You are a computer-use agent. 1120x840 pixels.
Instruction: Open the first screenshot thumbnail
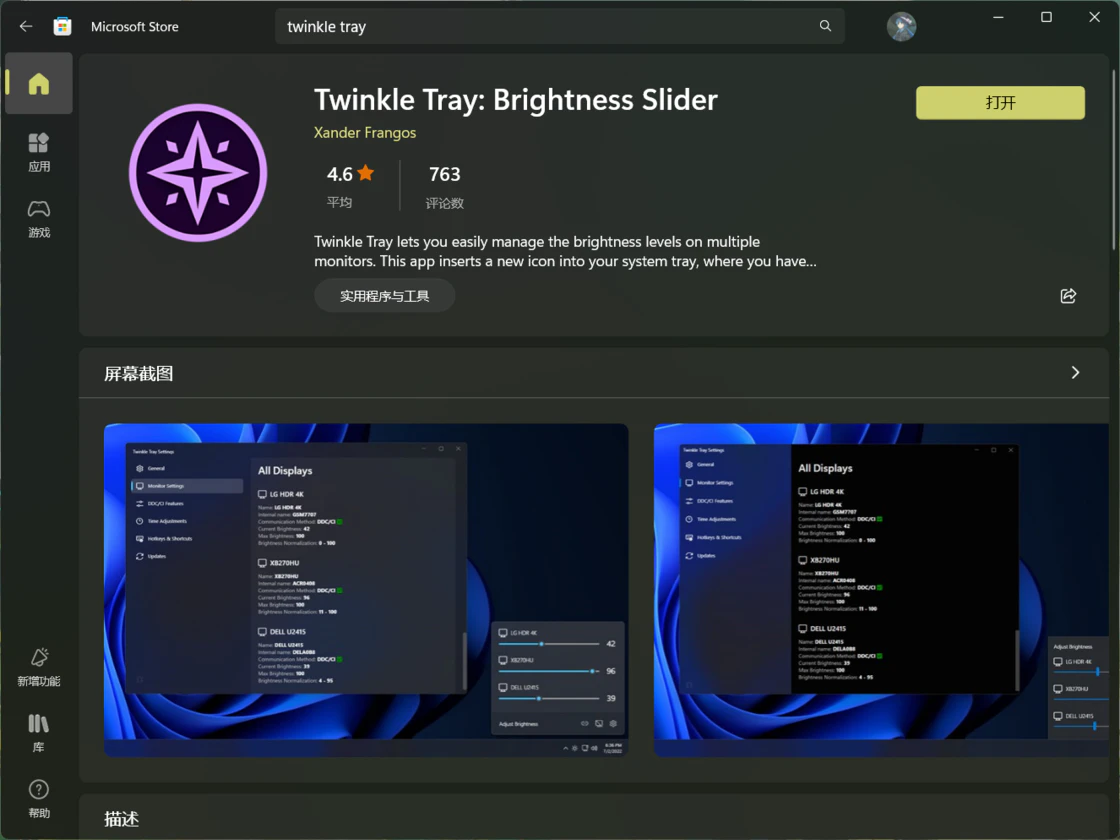coord(366,590)
